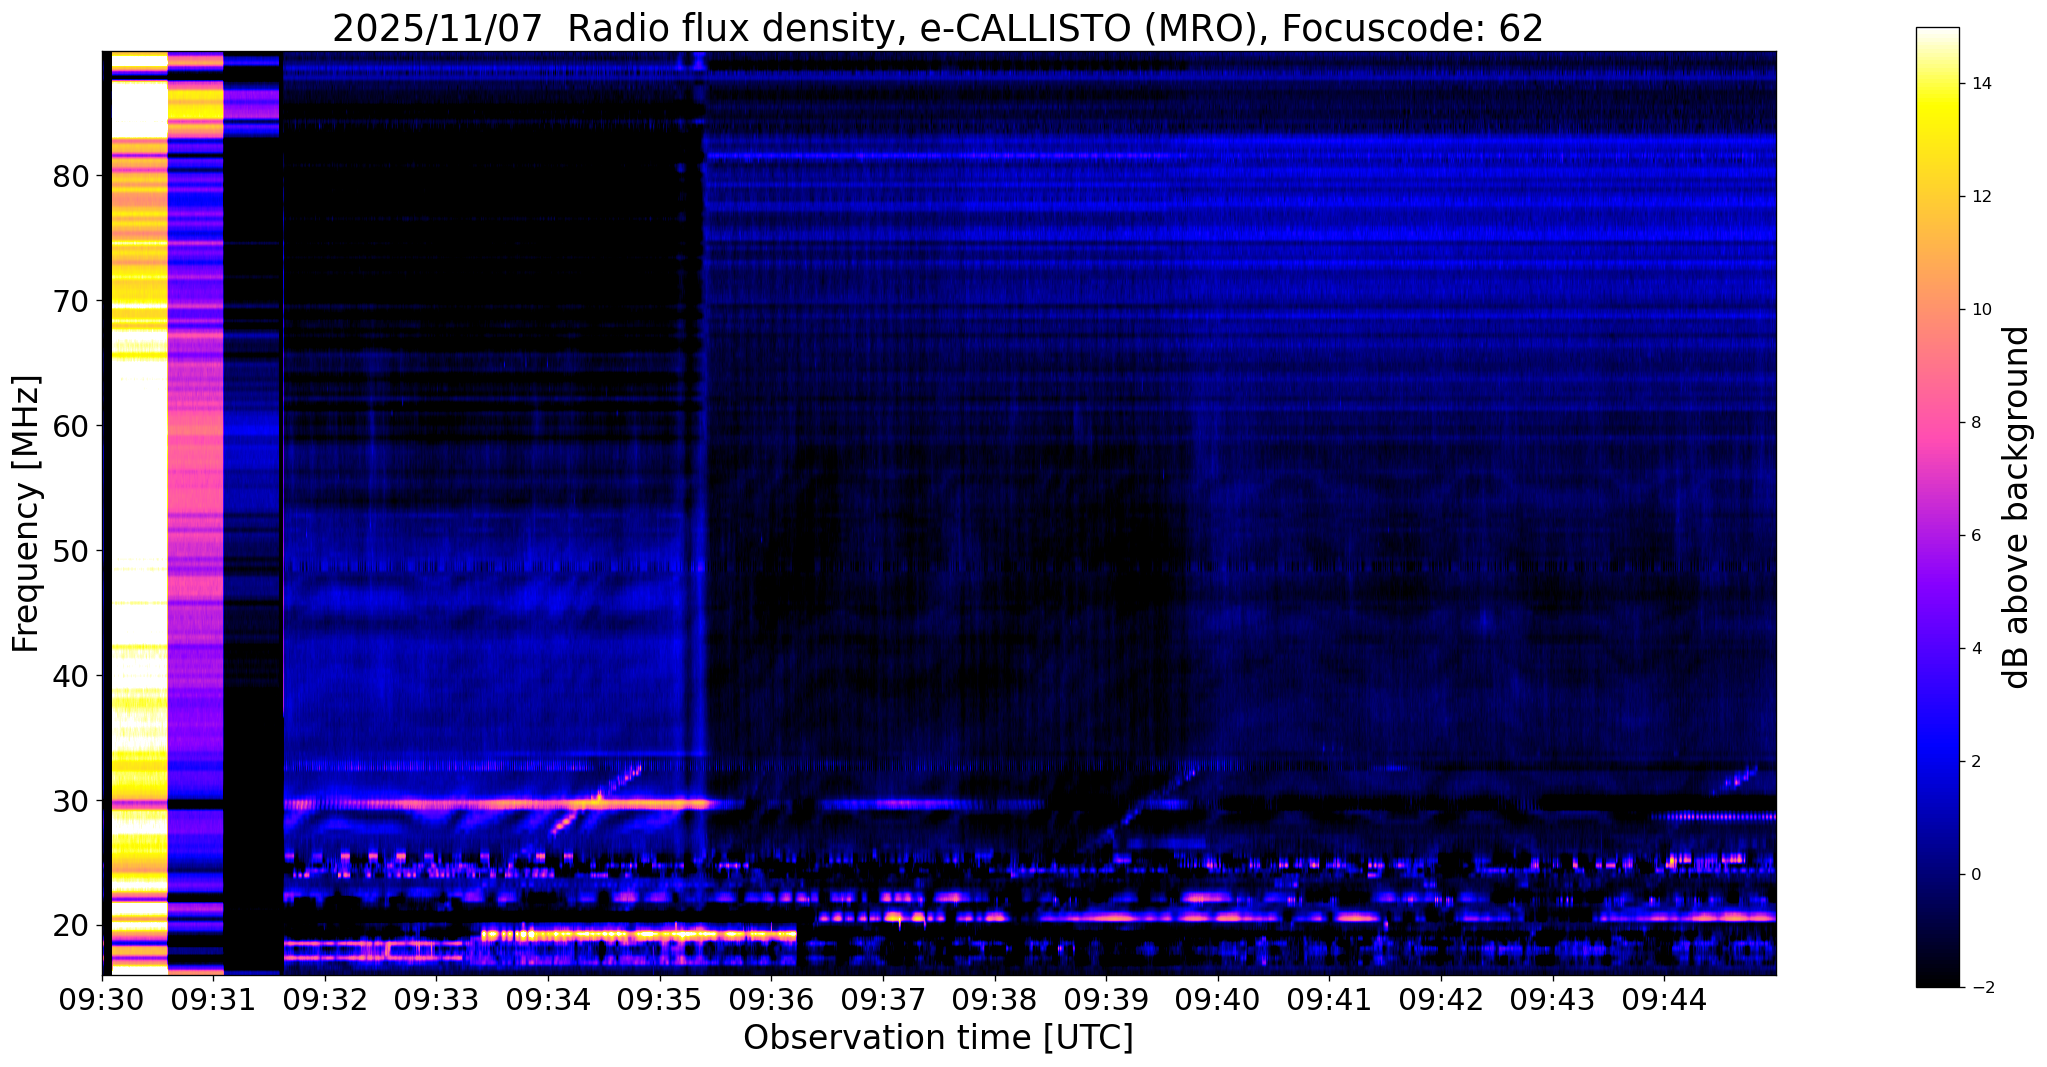2047x1067 pixels.
Task: Click the colorbar tick label 14
Action: 1981,84
